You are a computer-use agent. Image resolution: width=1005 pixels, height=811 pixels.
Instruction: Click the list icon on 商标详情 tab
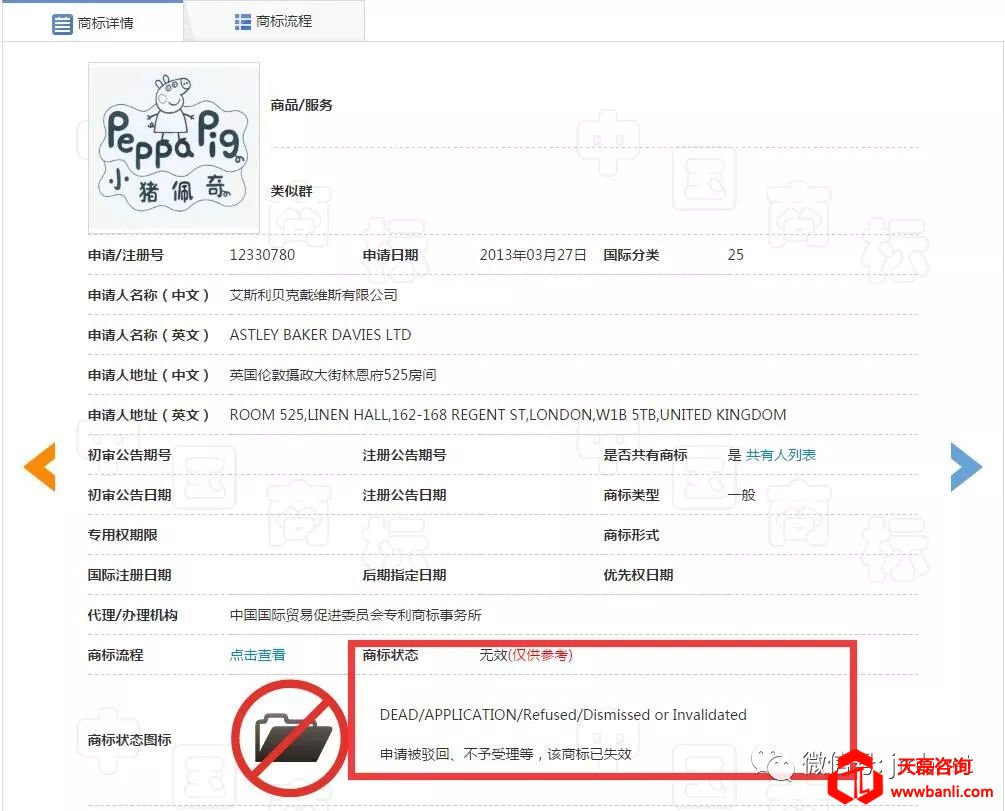pyautogui.click(x=62, y=23)
